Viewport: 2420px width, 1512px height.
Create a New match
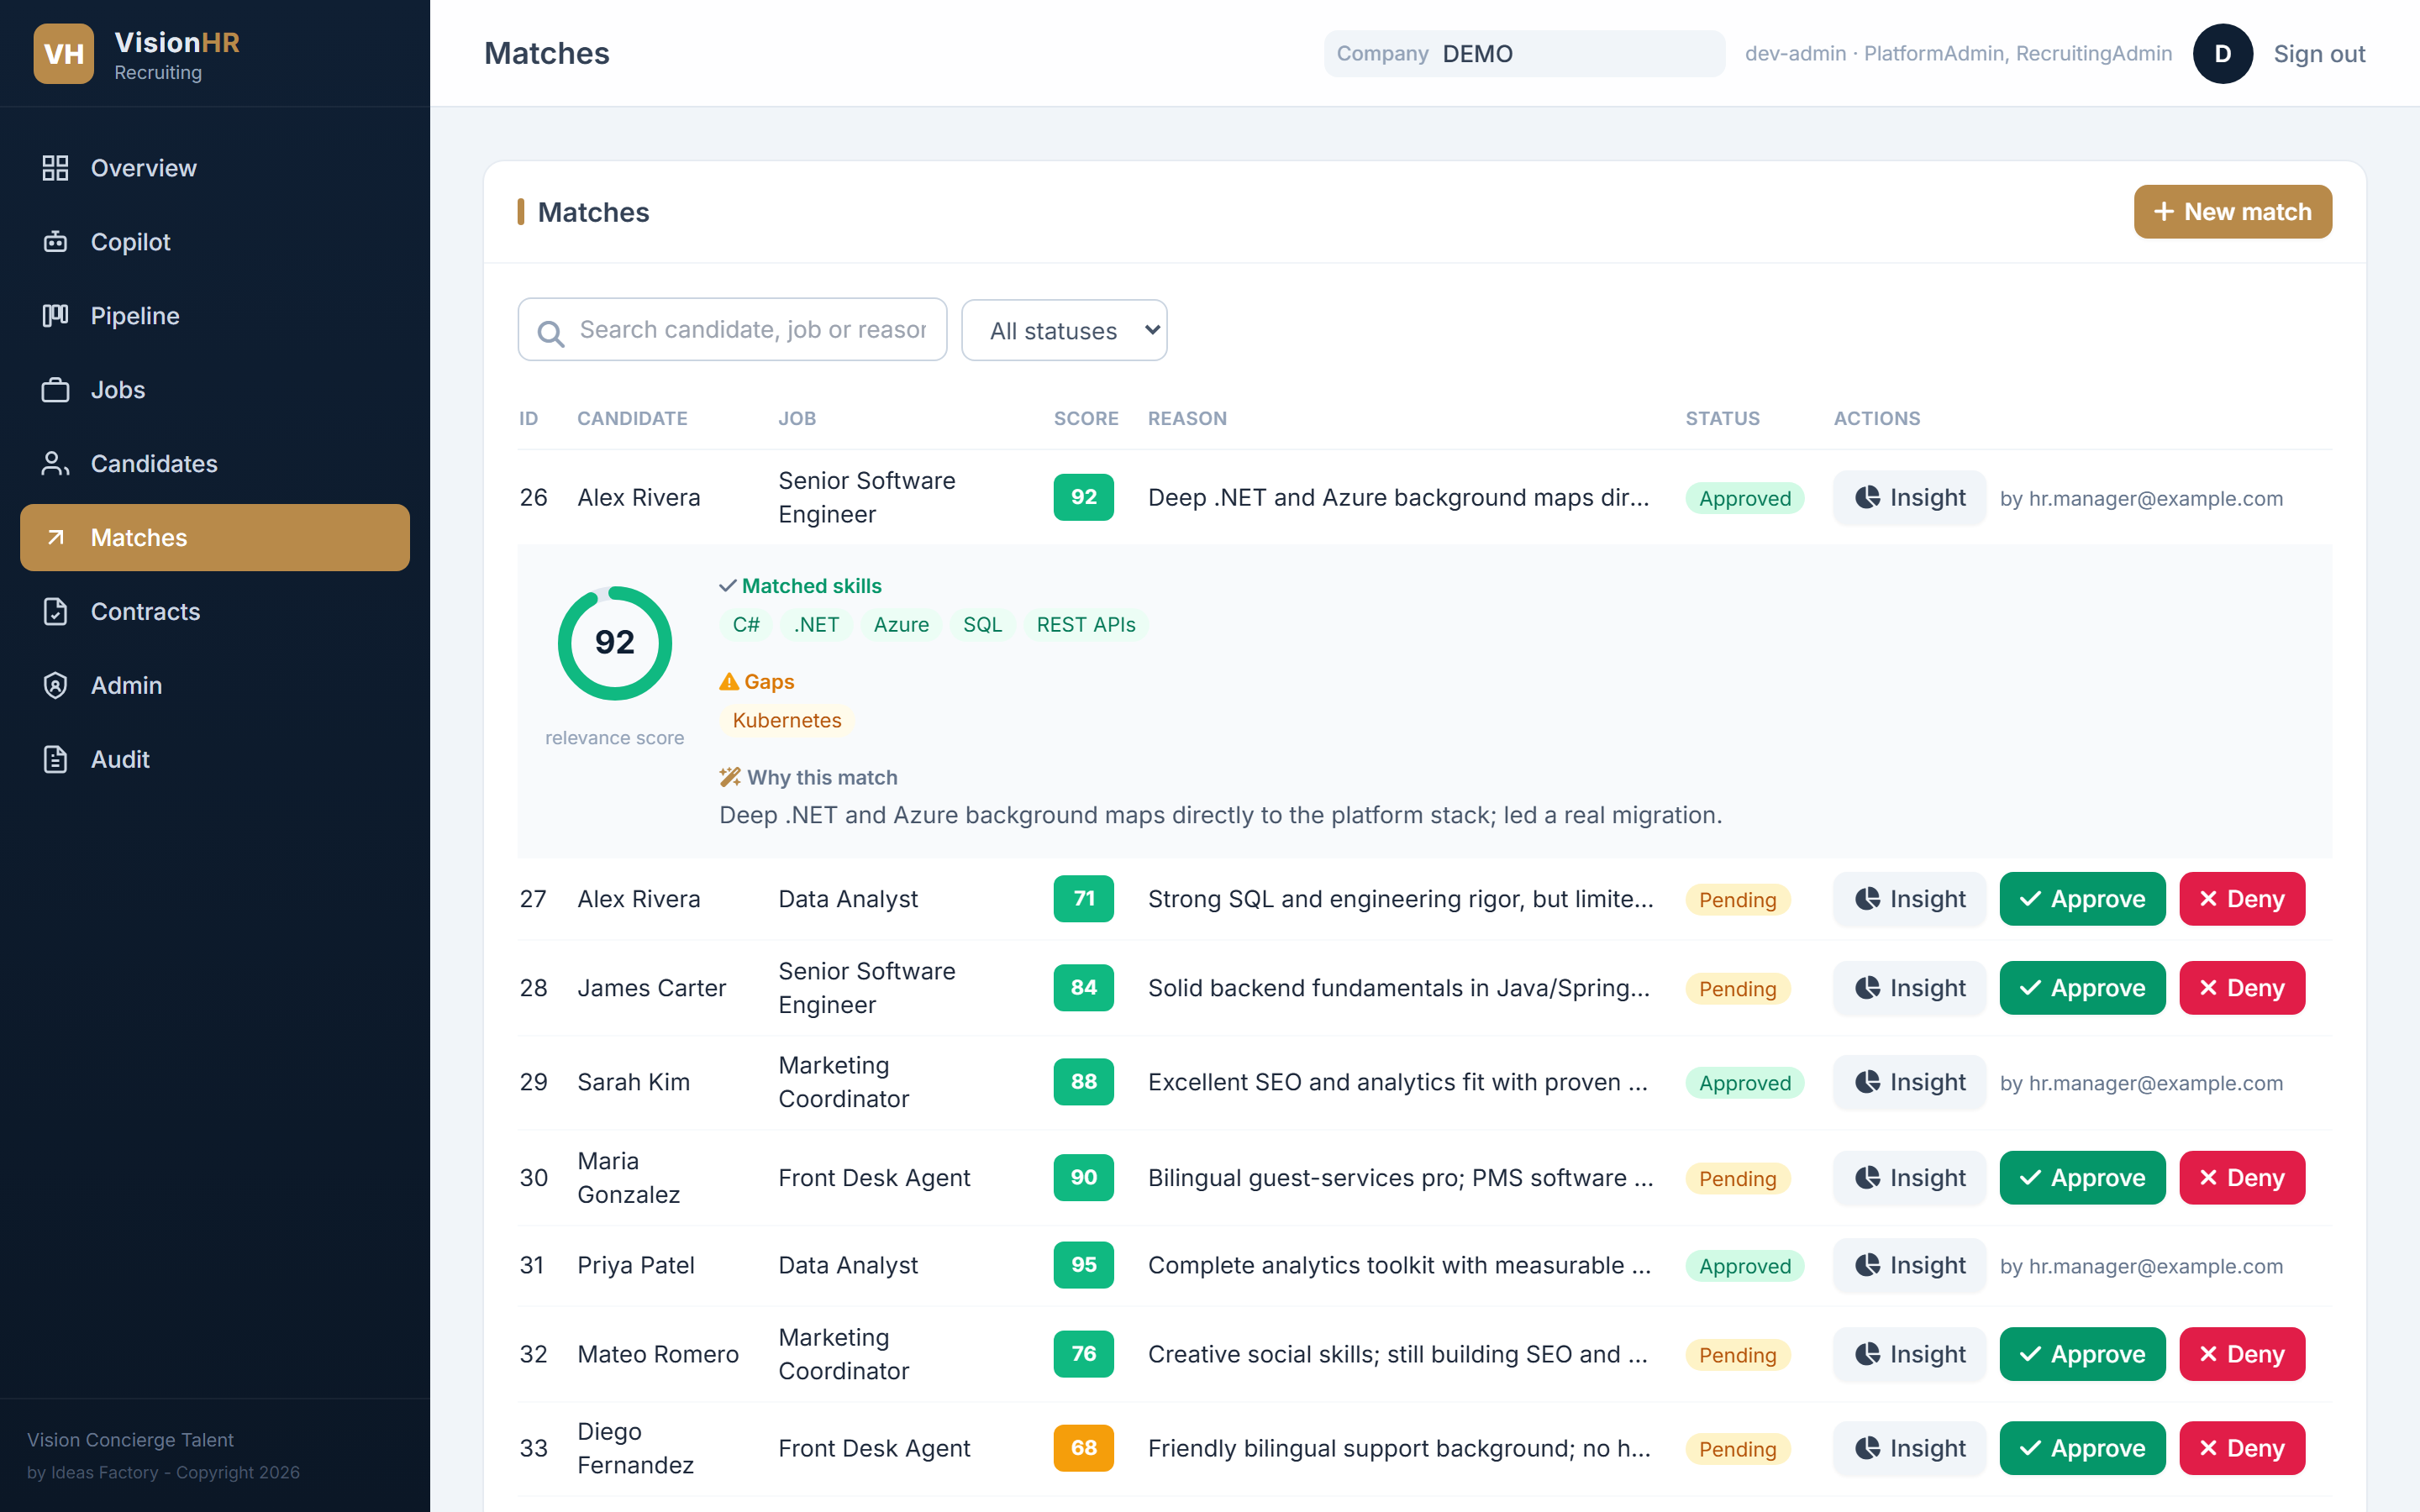(2232, 212)
